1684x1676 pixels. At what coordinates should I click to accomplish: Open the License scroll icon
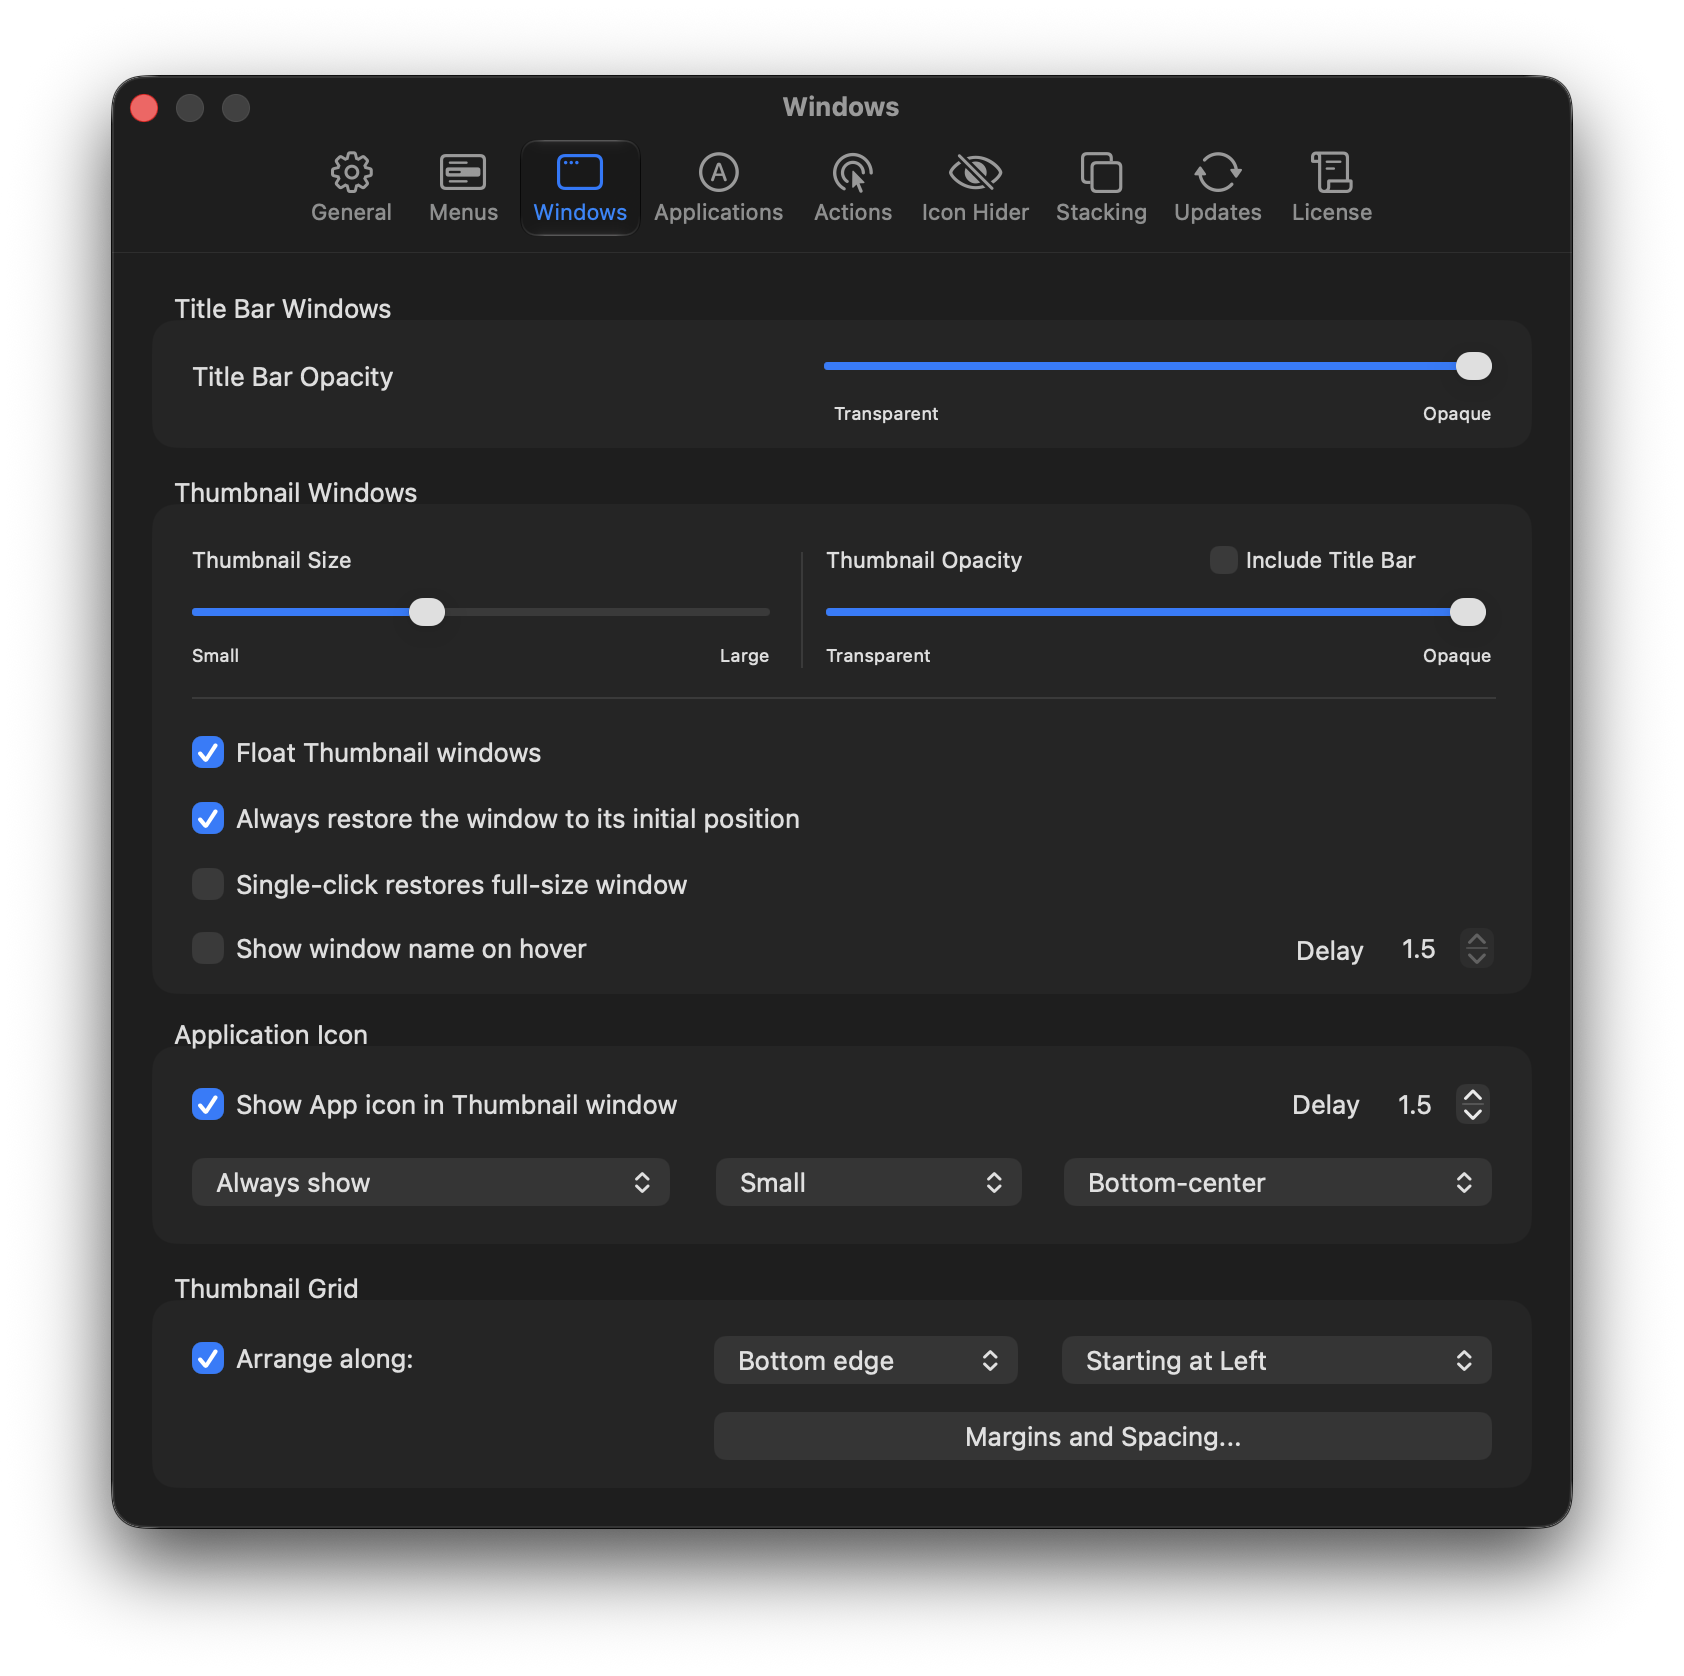[x=1331, y=172]
